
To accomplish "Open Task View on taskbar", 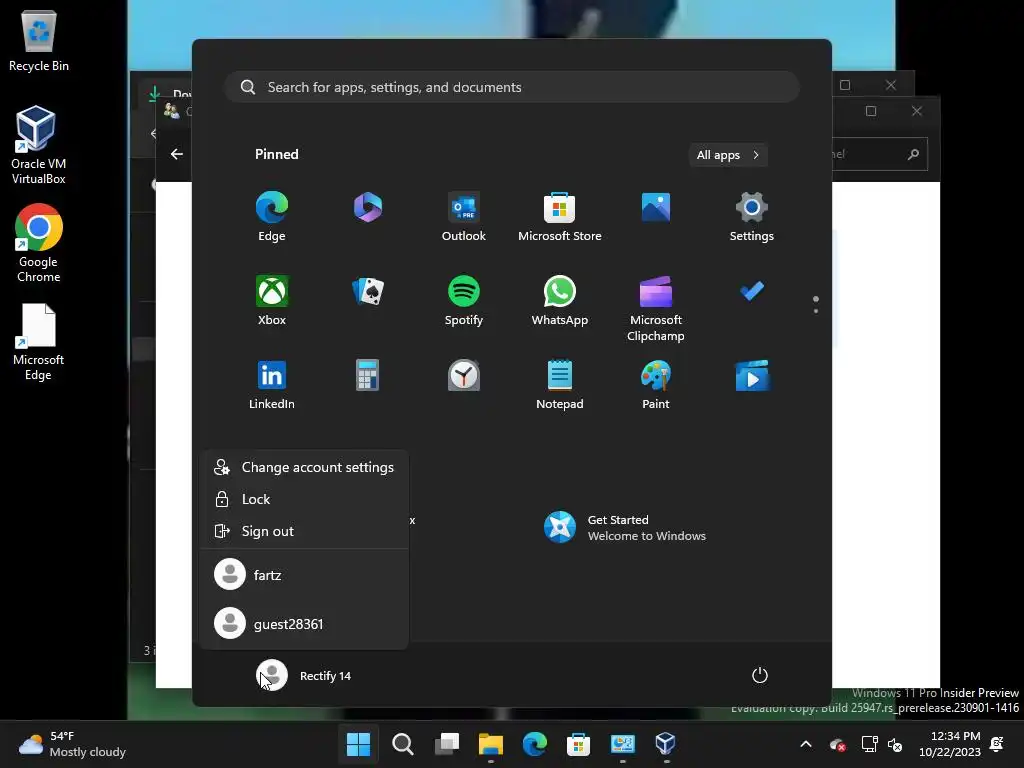I will (x=447, y=744).
